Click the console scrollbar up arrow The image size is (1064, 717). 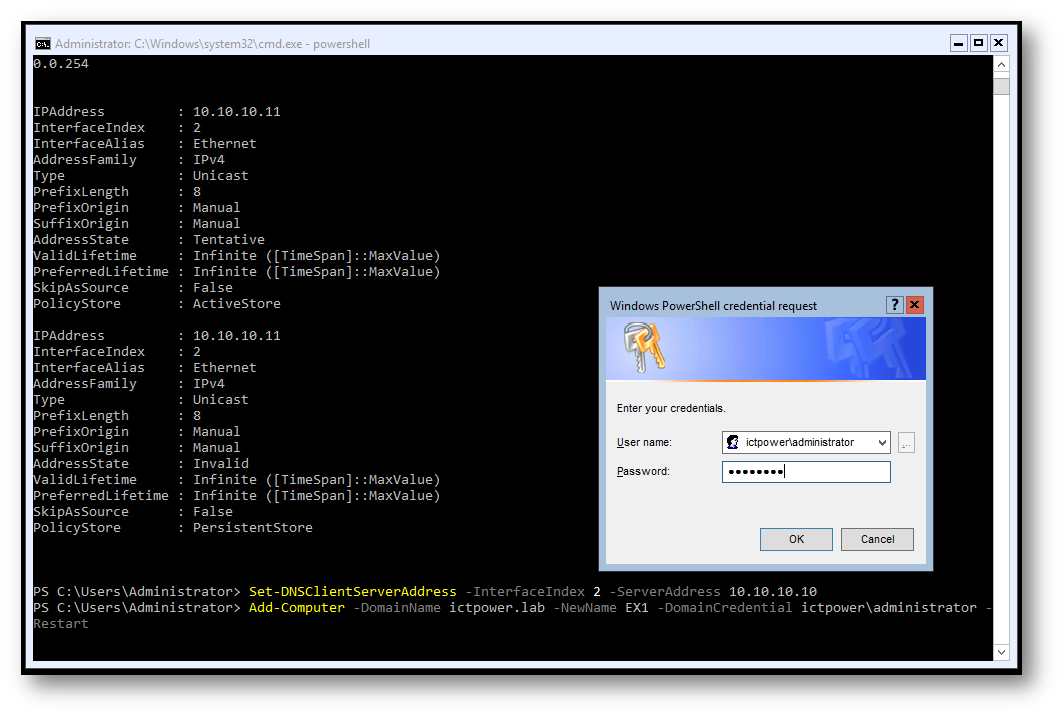(x=1001, y=65)
